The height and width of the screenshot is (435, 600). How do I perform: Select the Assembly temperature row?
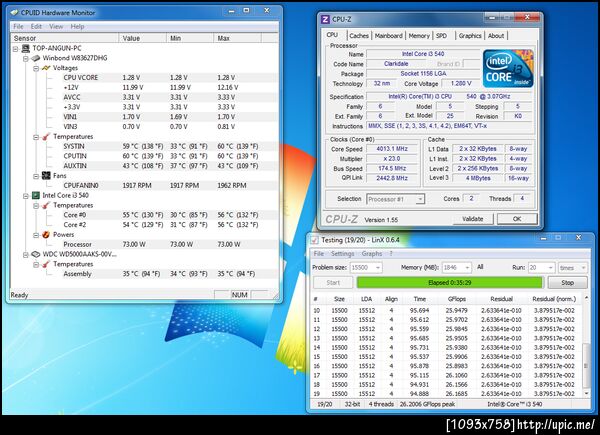tap(170, 274)
